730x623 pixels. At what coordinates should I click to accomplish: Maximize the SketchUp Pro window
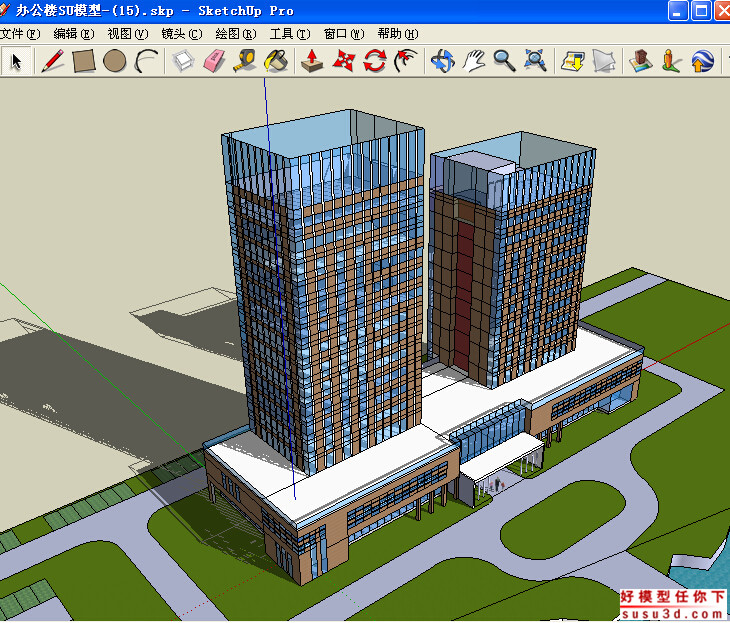[x=701, y=11]
